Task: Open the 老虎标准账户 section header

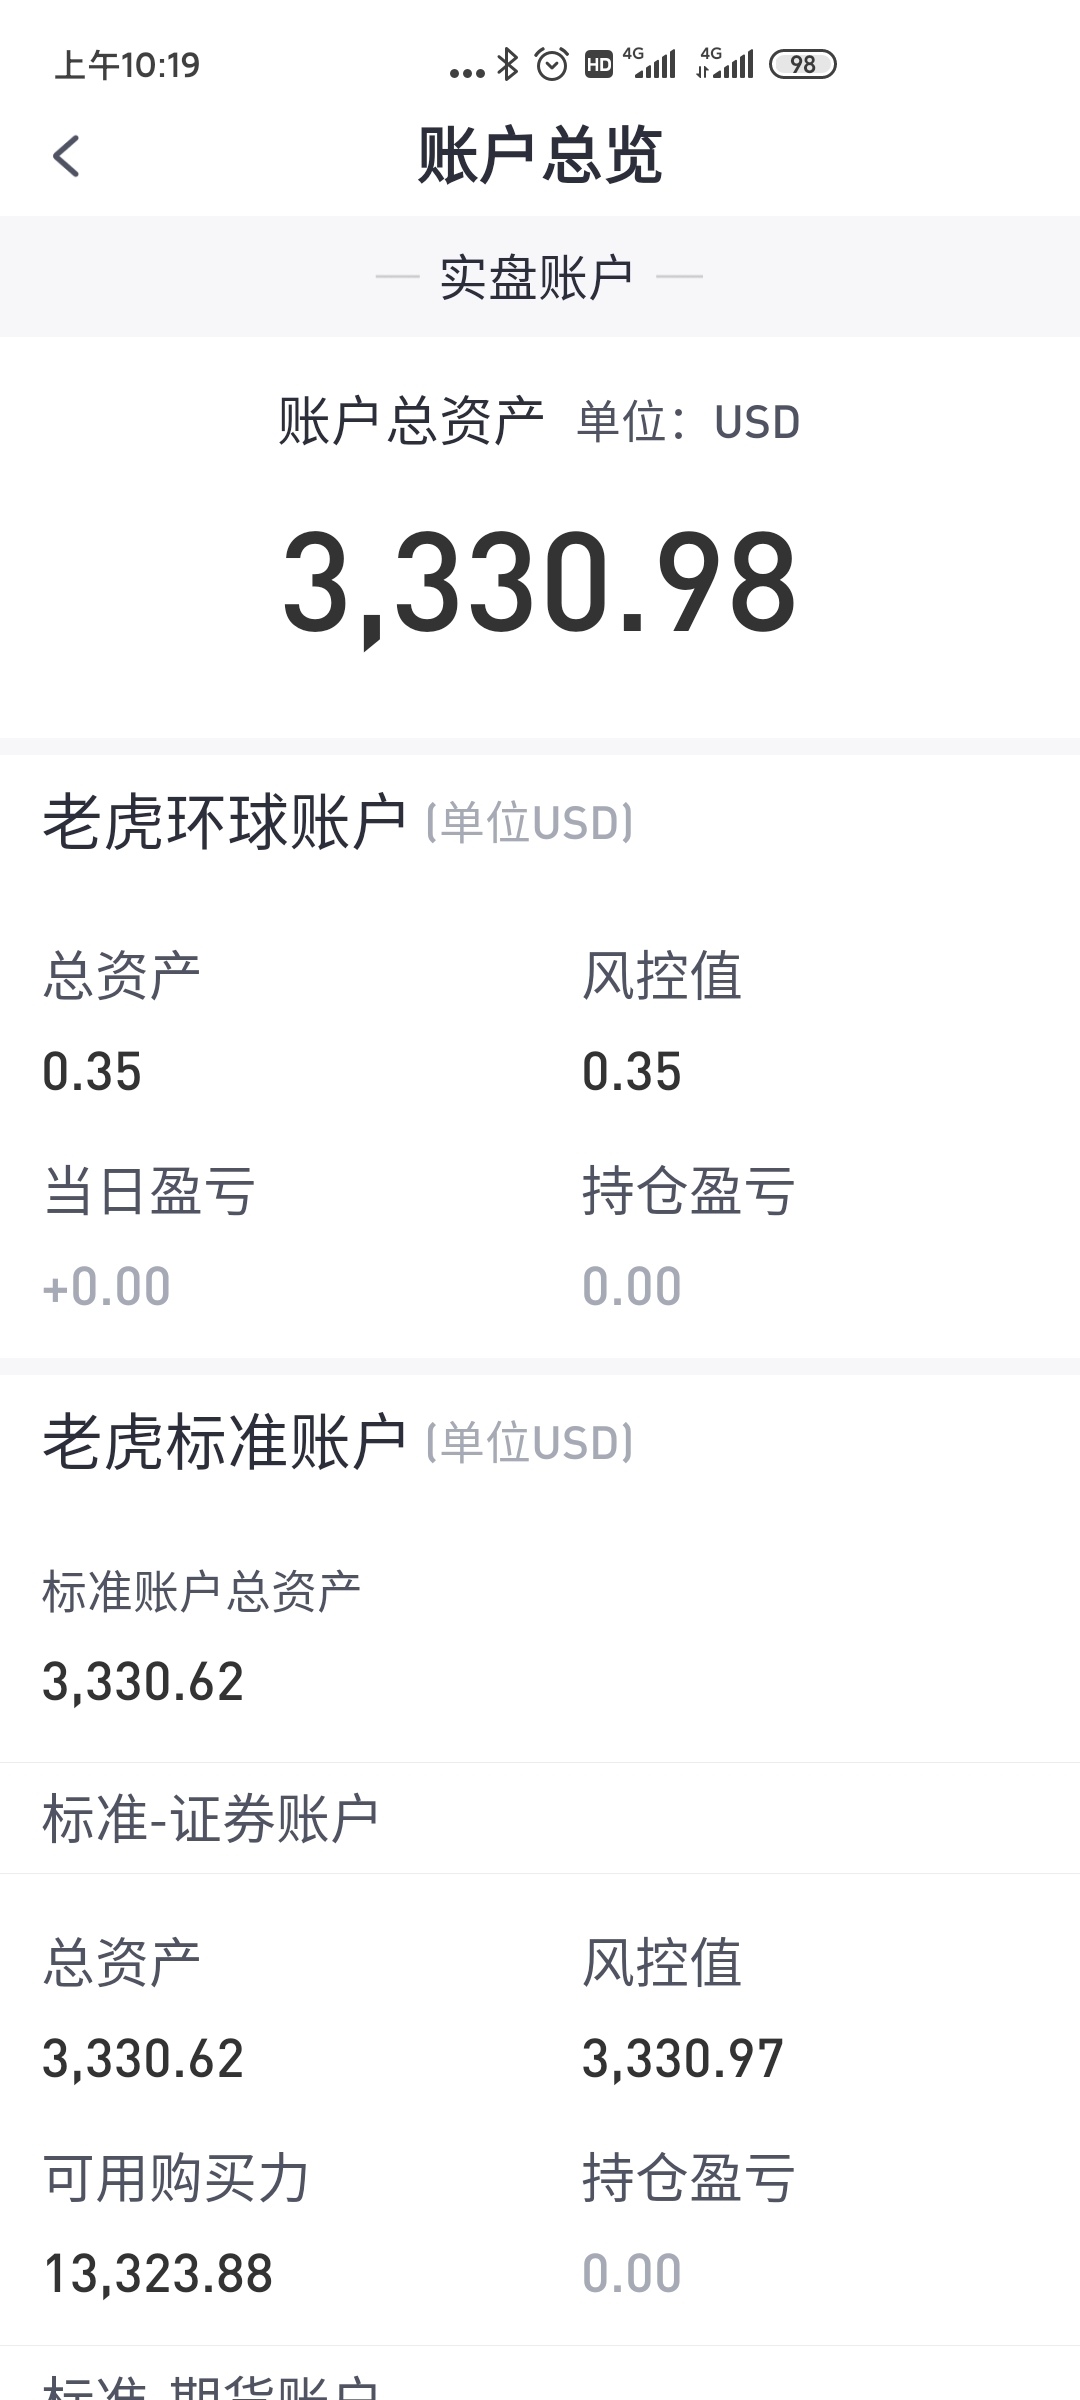Action: tap(225, 1443)
